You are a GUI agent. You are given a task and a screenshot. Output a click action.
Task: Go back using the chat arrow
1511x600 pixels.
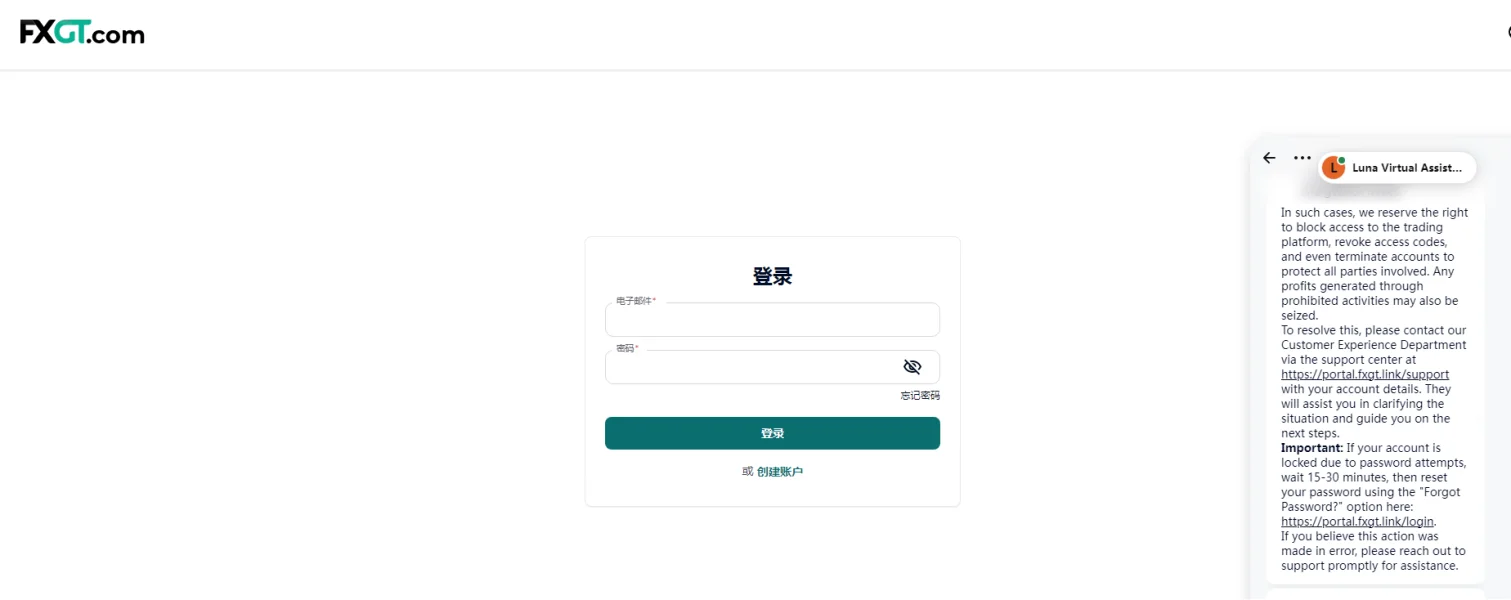1269,158
